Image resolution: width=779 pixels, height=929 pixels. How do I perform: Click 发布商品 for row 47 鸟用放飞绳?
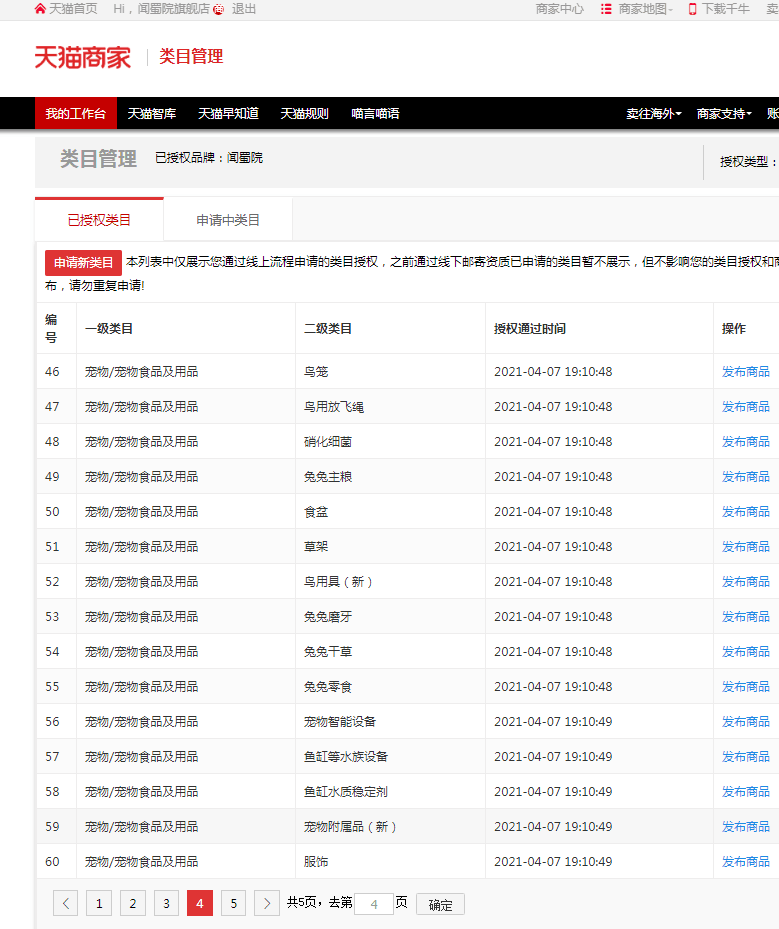pyautogui.click(x=745, y=406)
